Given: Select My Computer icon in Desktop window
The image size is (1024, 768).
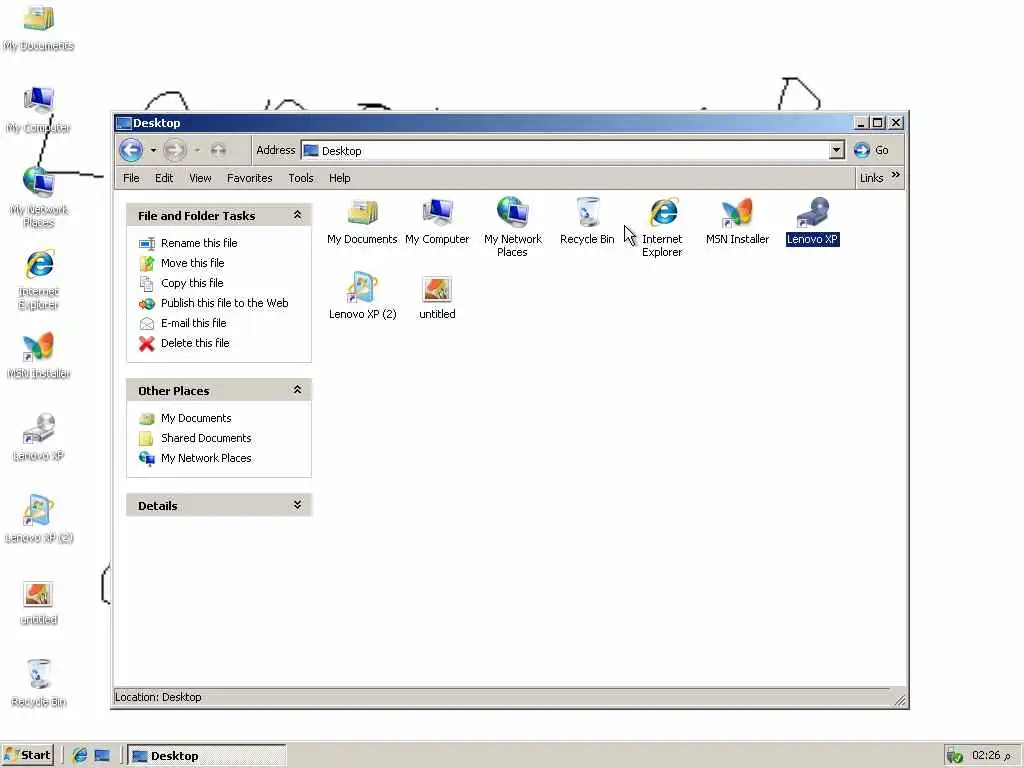Looking at the screenshot, I should pyautogui.click(x=438, y=221).
